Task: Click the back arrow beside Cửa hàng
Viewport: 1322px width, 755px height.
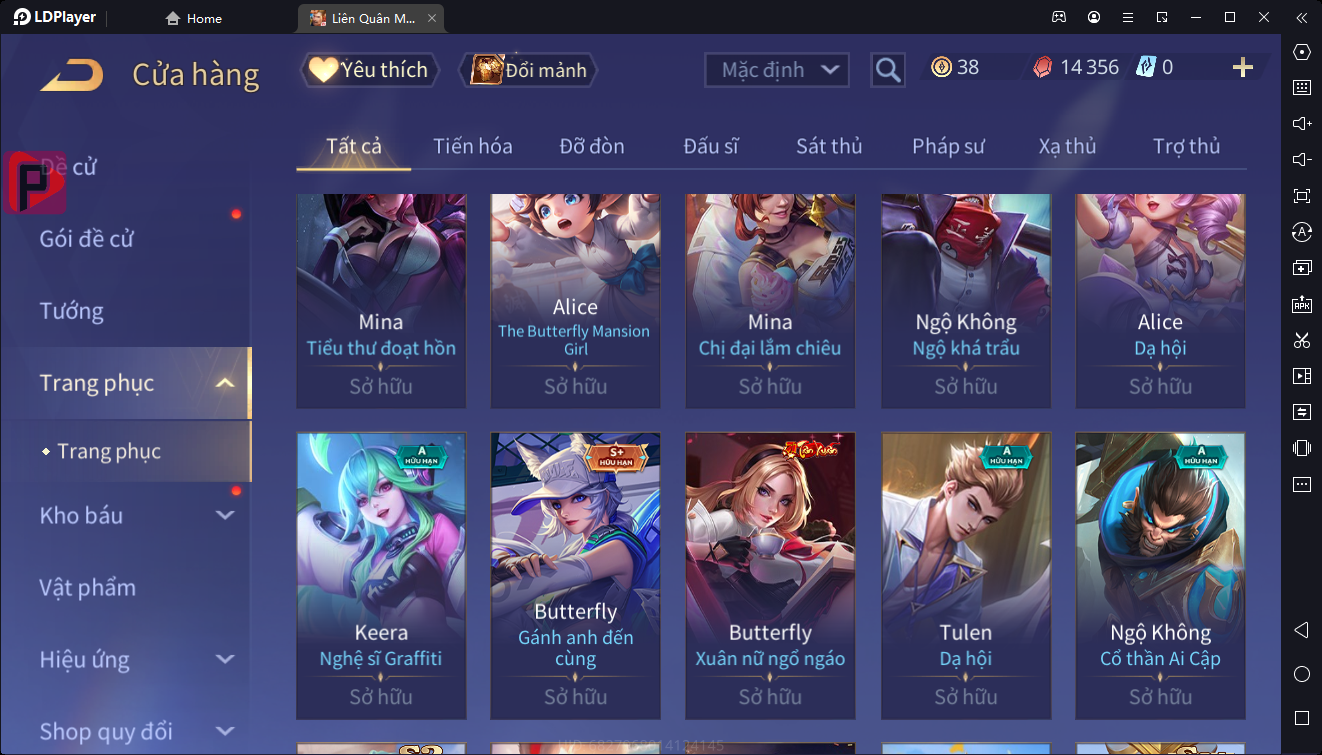Action: point(72,75)
